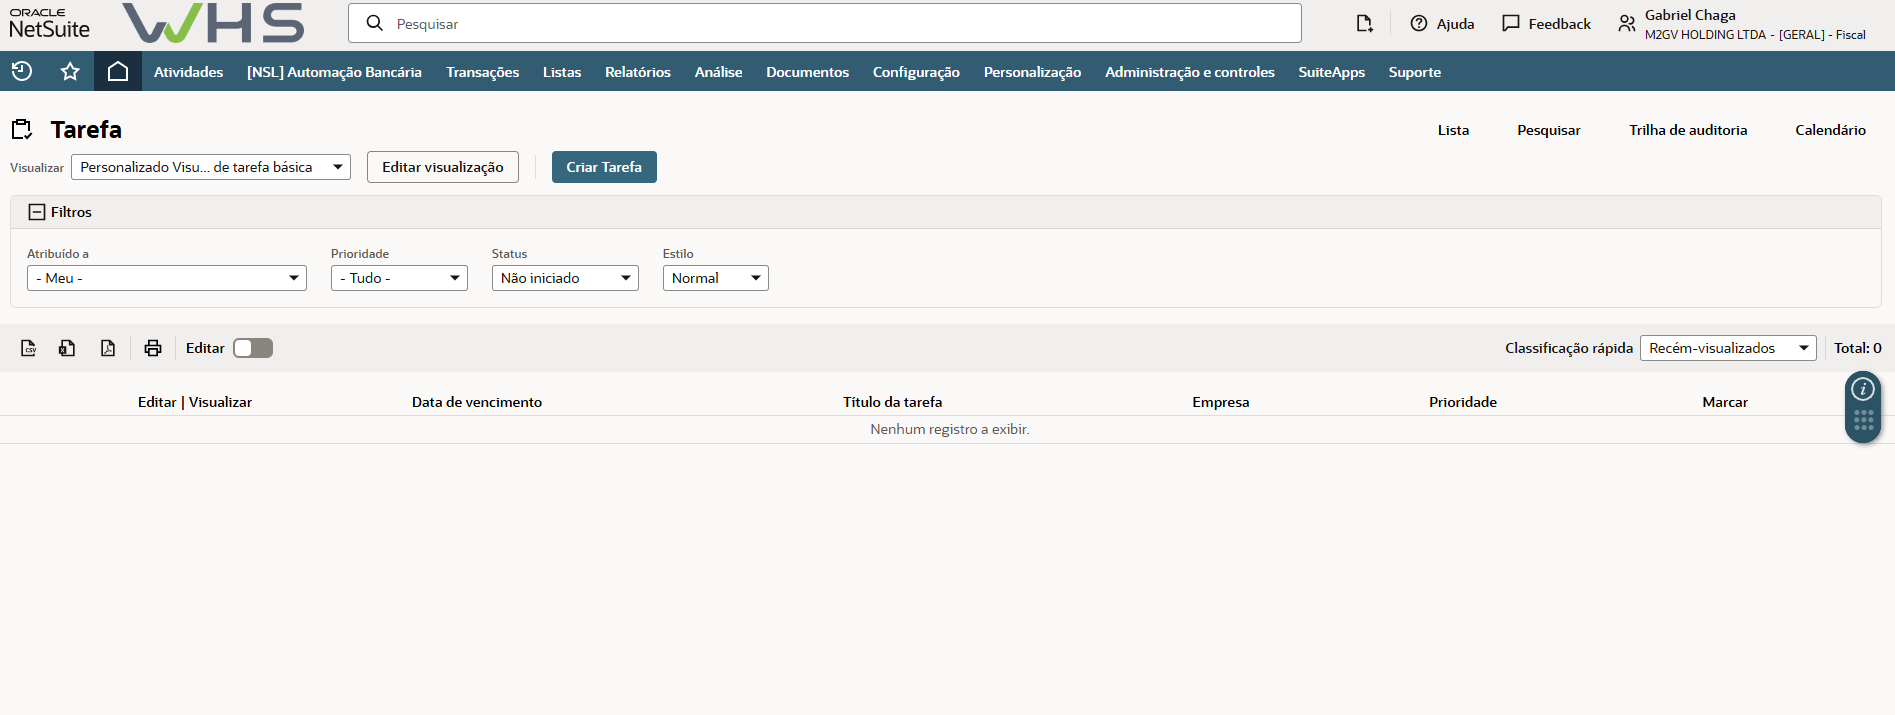This screenshot has width=1895, height=715.
Task: Print the task list
Action: point(152,348)
